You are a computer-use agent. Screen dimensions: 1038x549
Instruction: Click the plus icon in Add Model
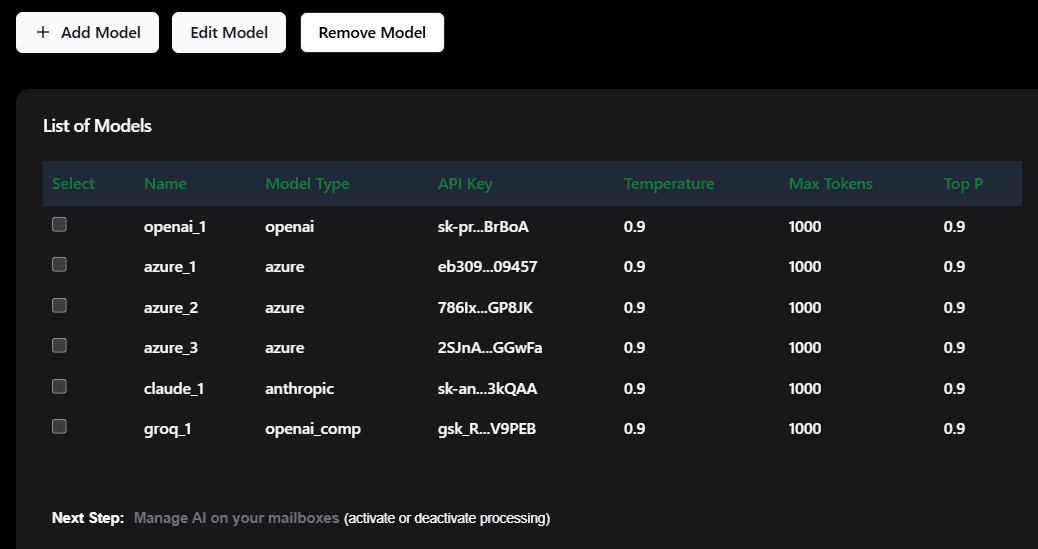point(43,32)
